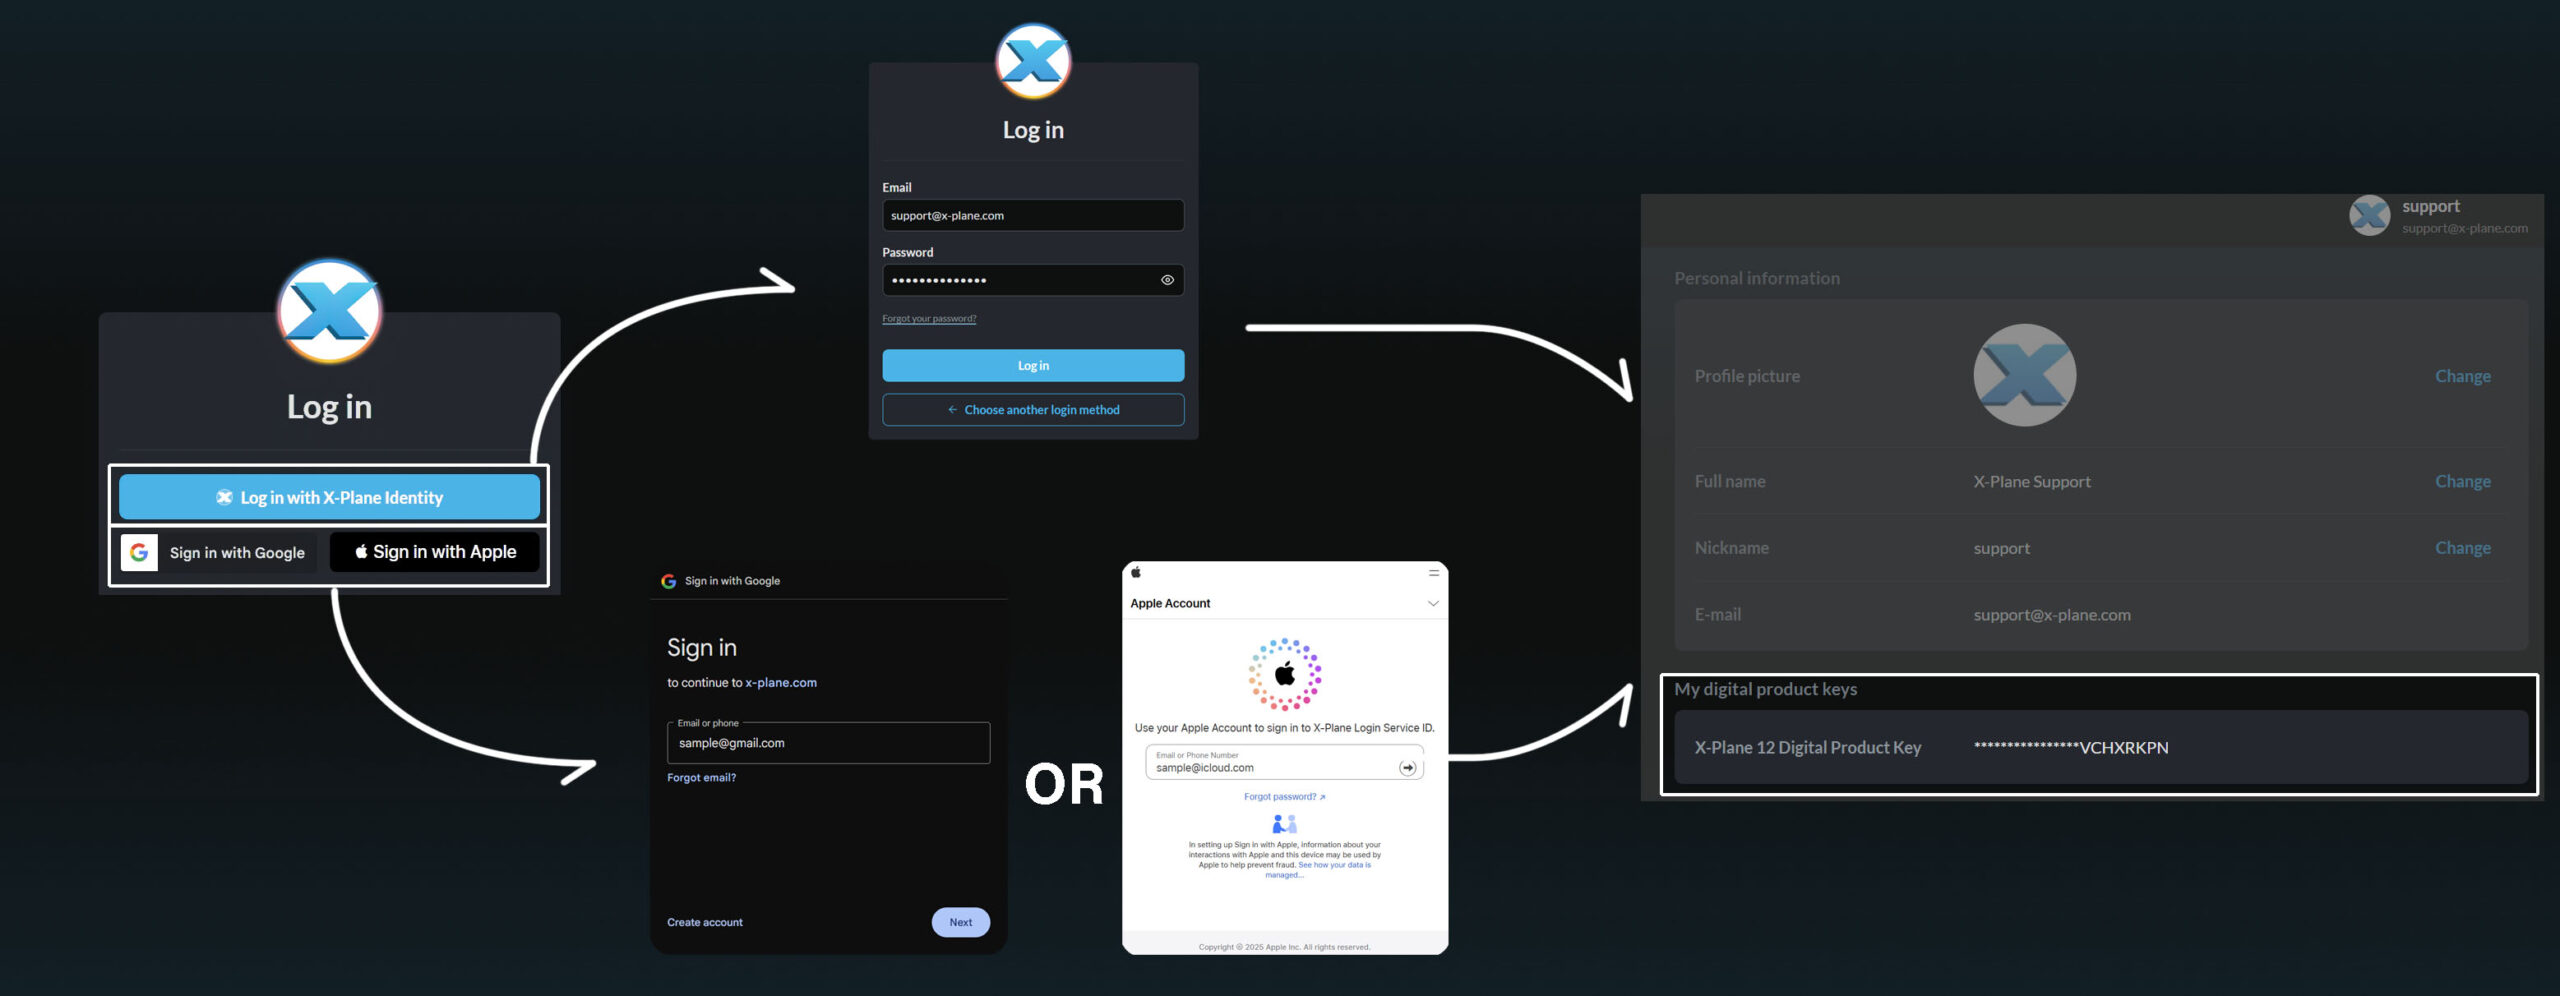Click X-Plane 12 Digital Product Key label
This screenshot has width=2560, height=996.
click(x=1808, y=748)
